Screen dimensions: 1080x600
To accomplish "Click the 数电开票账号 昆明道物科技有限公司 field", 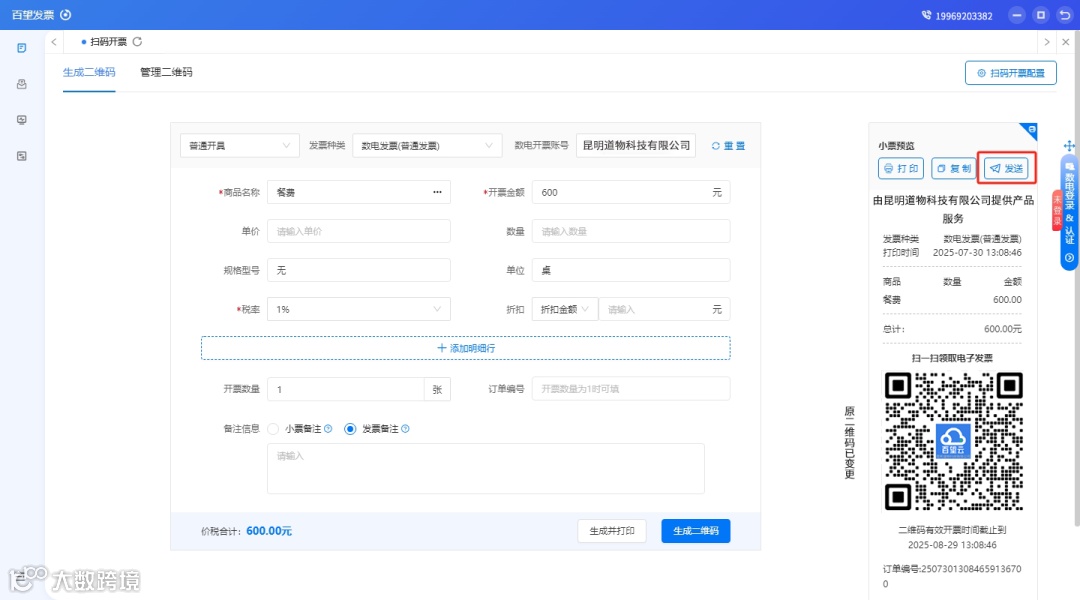I will coord(636,145).
